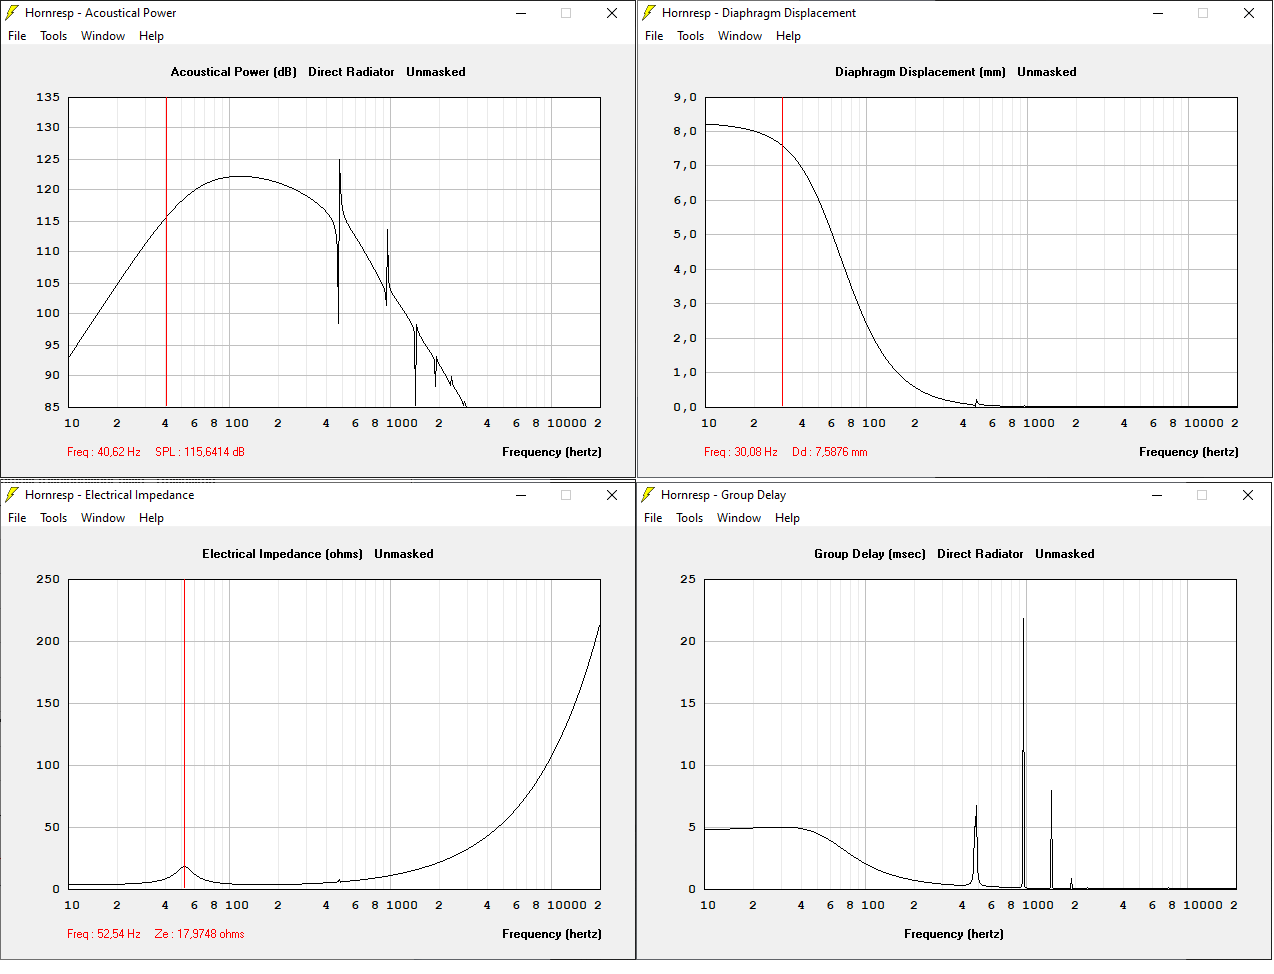Open File menu in Acoustical Power window
This screenshot has width=1274, height=974.
pos(17,36)
